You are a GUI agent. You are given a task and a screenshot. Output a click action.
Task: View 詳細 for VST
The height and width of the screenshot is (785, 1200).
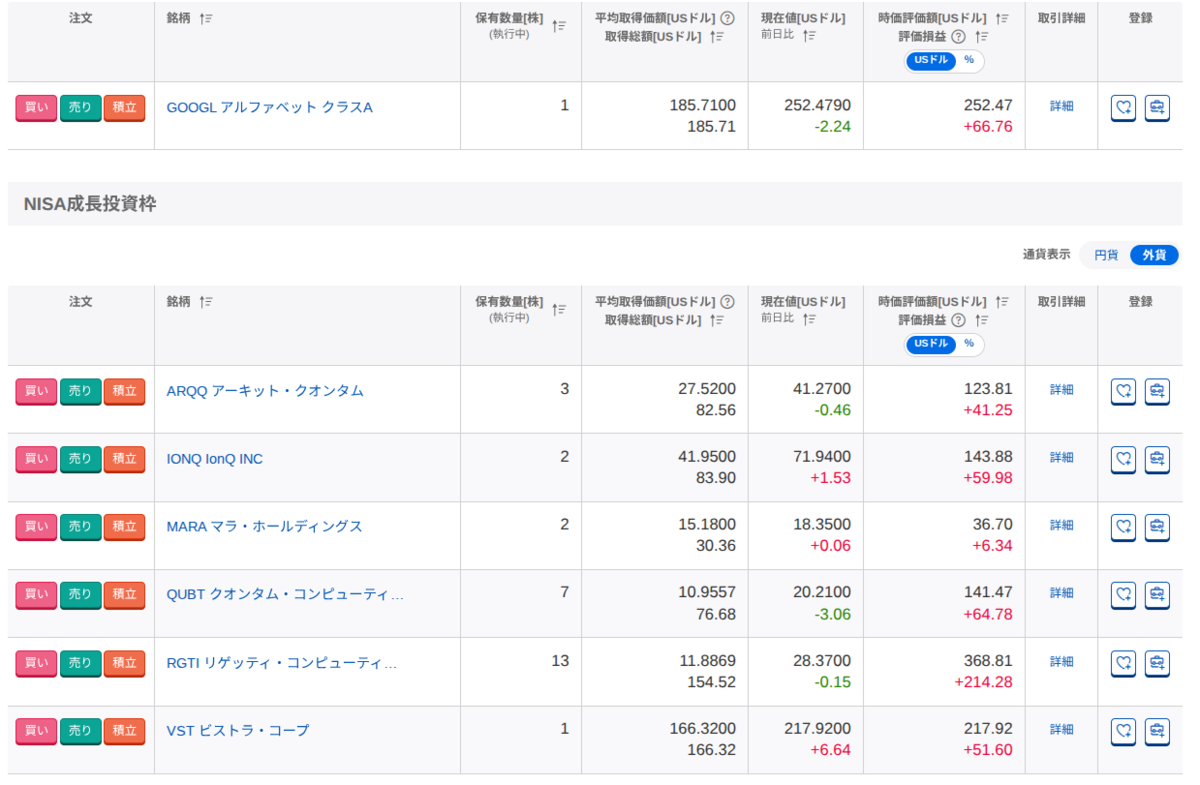1061,730
